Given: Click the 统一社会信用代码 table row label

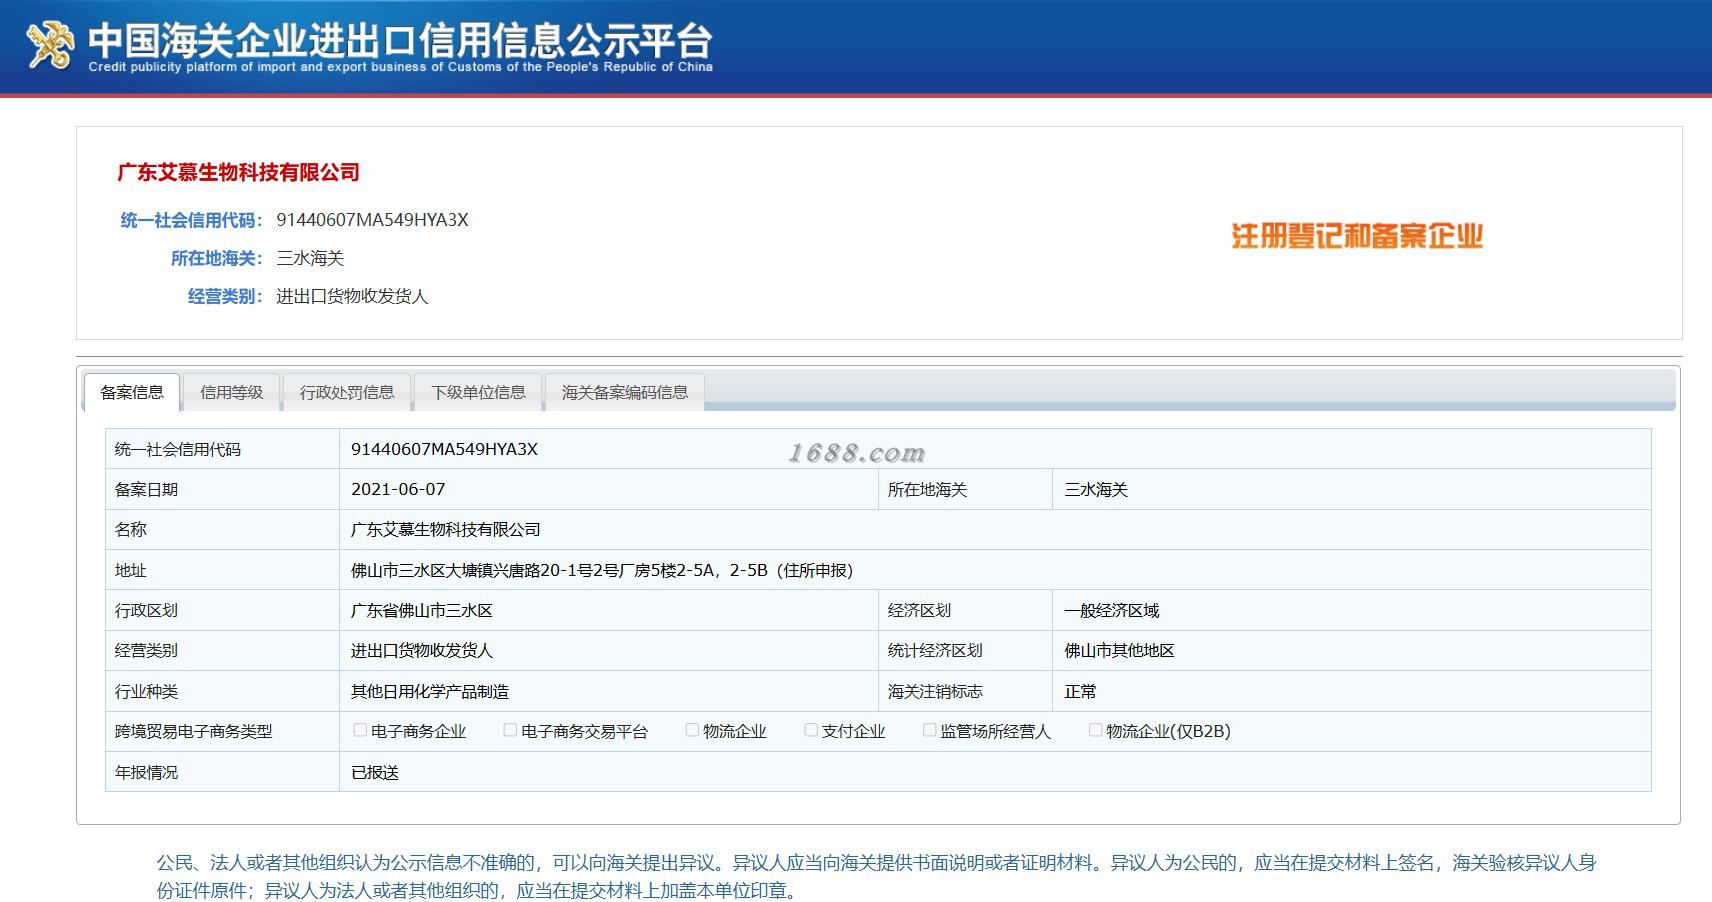Looking at the screenshot, I should (178, 449).
